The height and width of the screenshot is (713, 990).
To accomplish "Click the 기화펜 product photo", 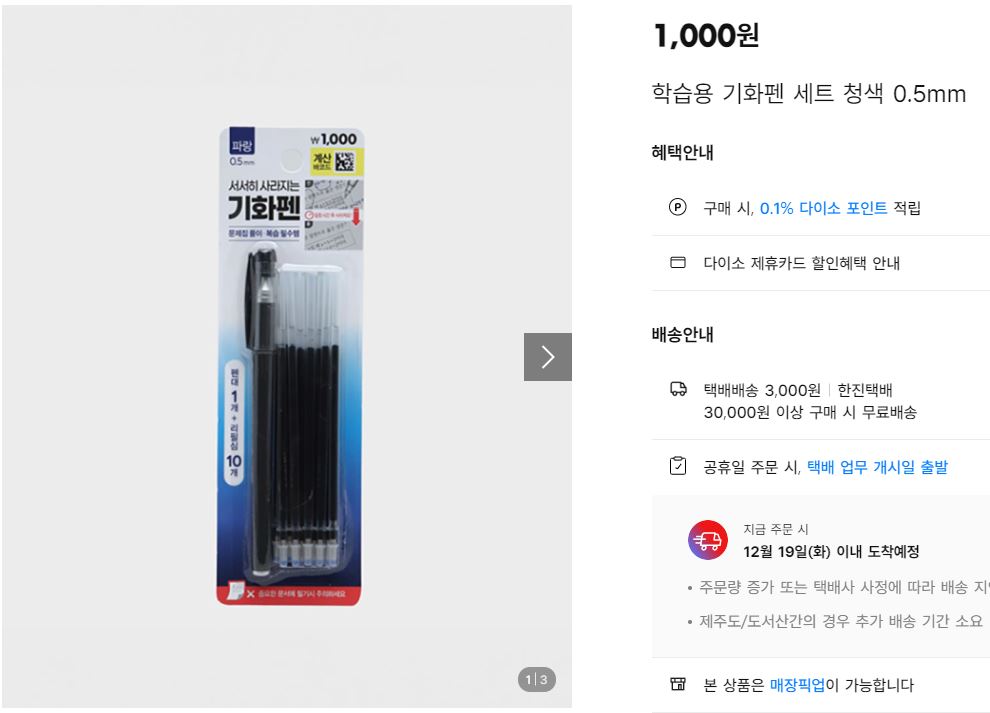I will (x=290, y=366).
